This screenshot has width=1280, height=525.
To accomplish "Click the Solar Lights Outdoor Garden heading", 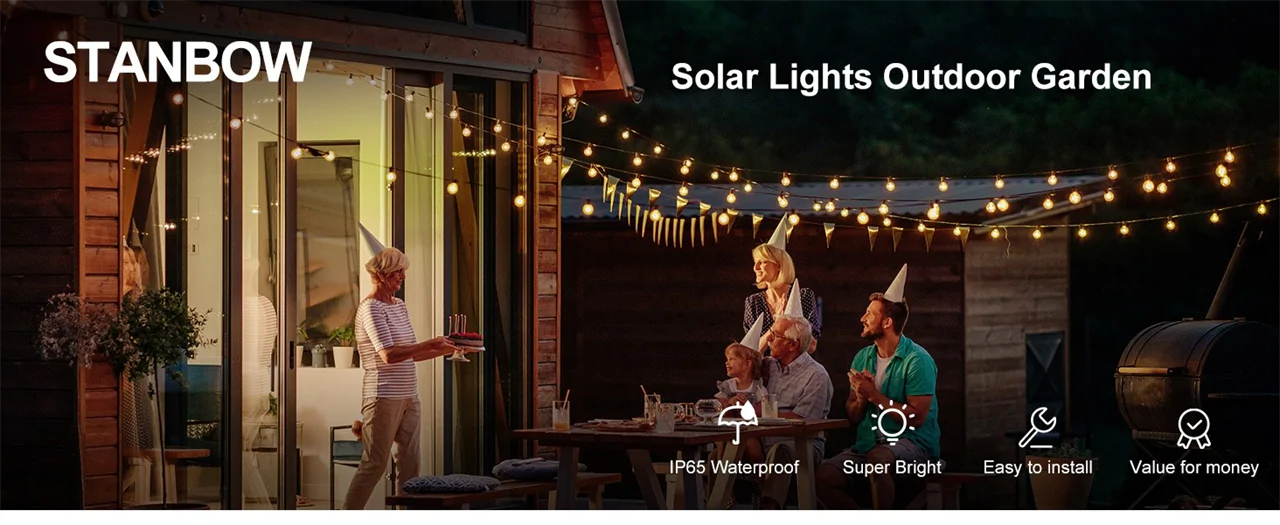I will tap(911, 77).
